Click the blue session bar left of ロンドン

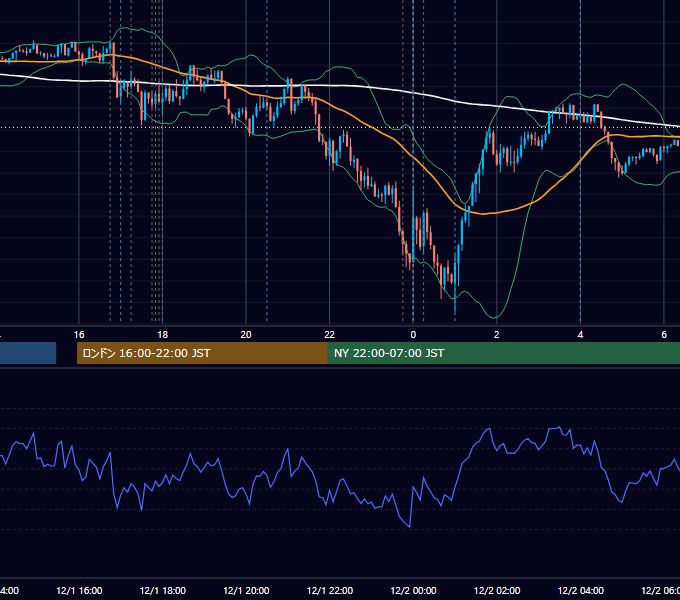28,353
